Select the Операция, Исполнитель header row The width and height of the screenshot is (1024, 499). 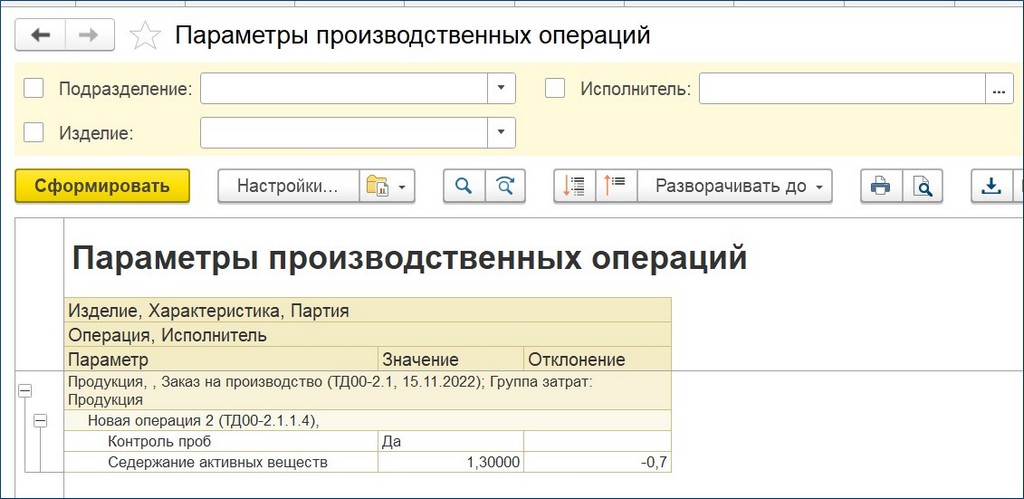[368, 336]
